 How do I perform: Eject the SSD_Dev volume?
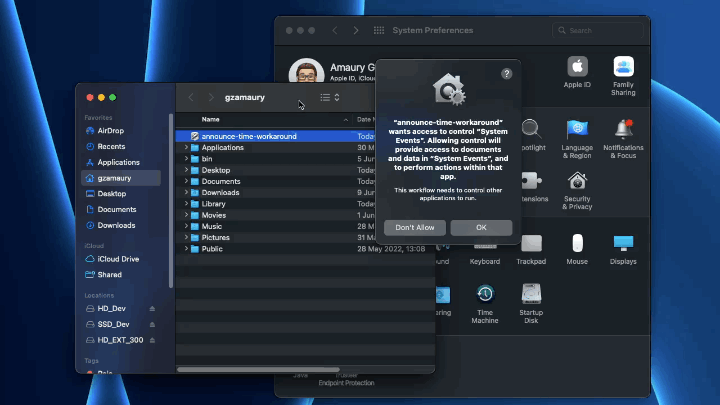tap(152, 324)
